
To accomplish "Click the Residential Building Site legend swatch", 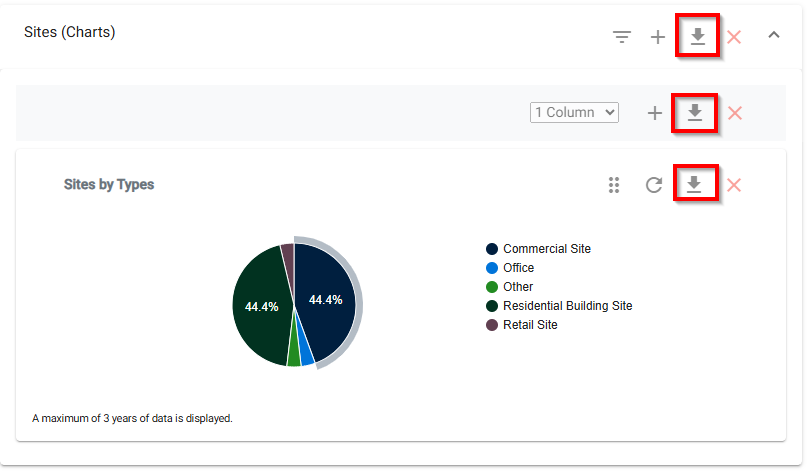I will 492,306.
